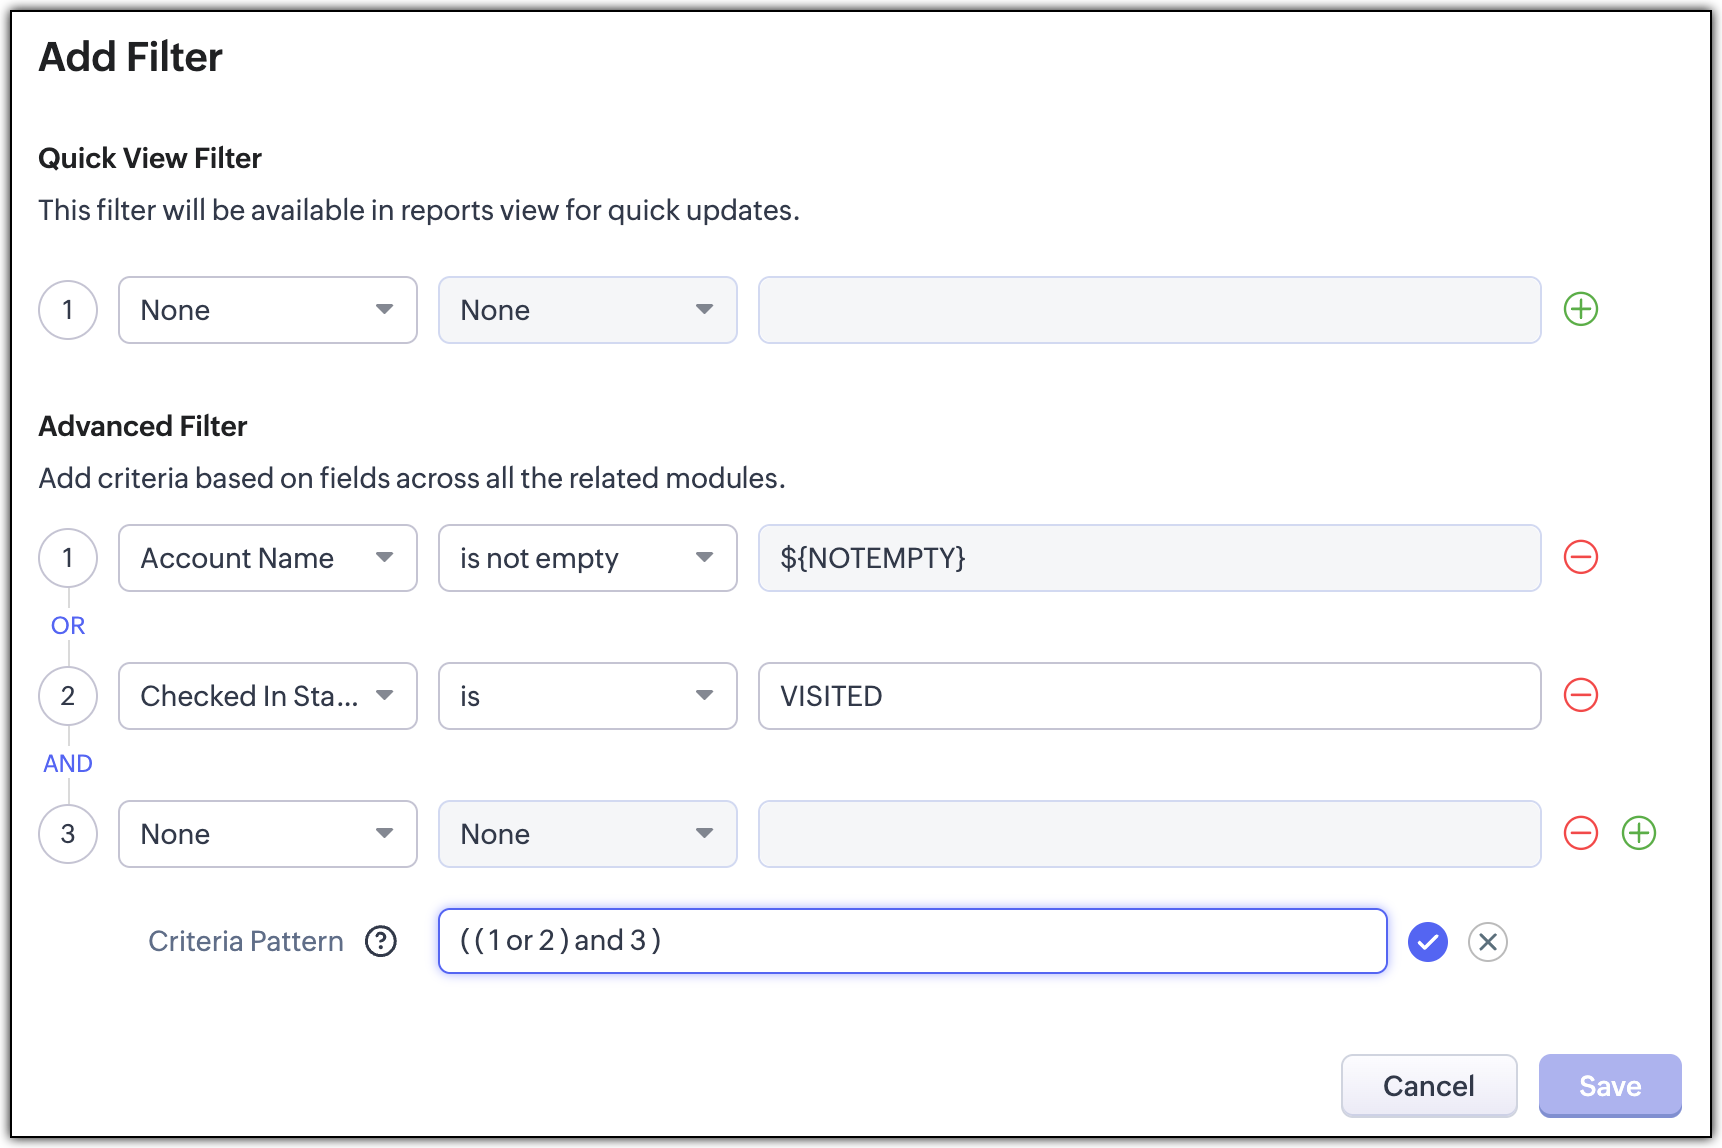Add a new advanced filter row

[1638, 834]
